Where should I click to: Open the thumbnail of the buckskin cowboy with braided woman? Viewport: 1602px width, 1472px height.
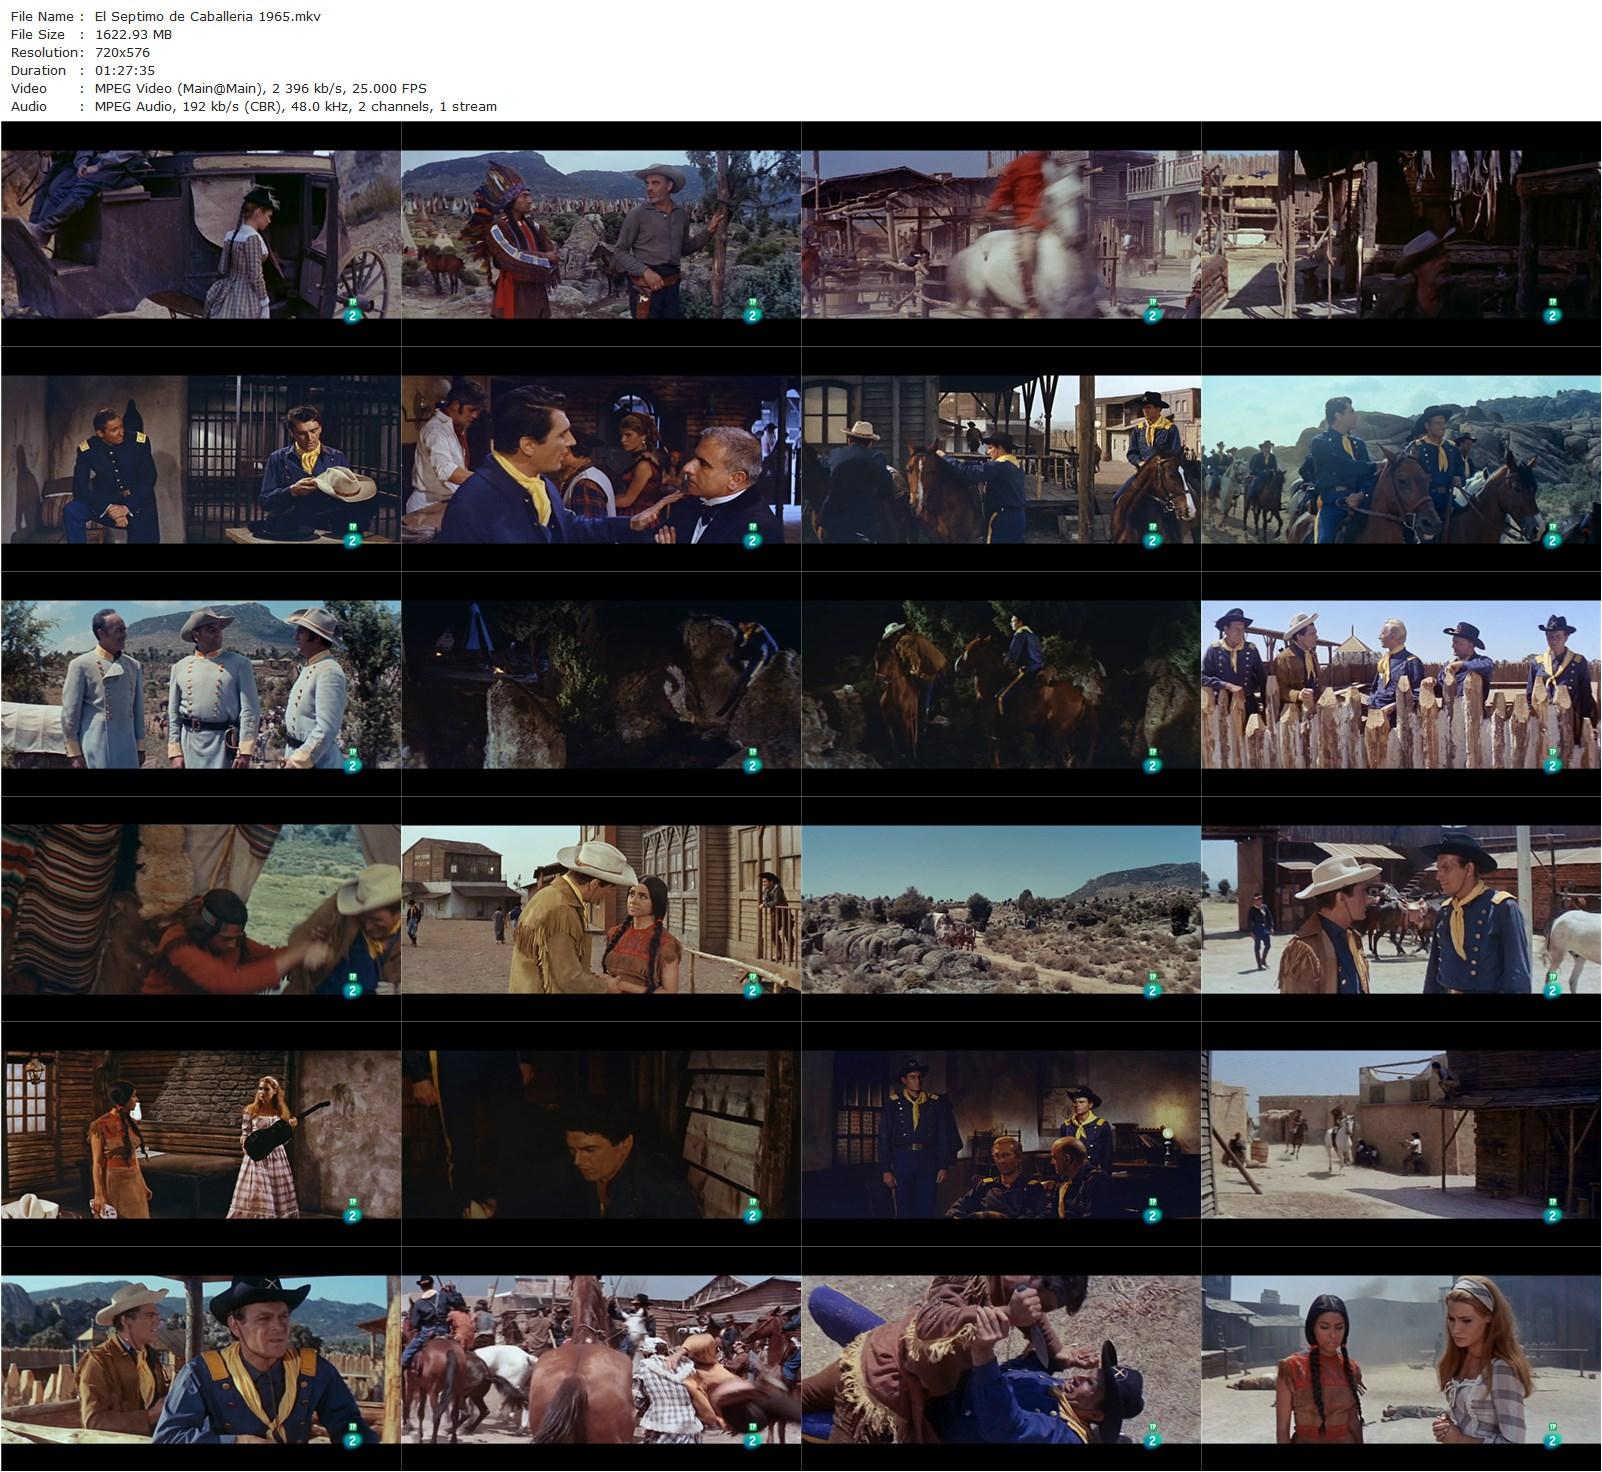pyautogui.click(x=600, y=910)
